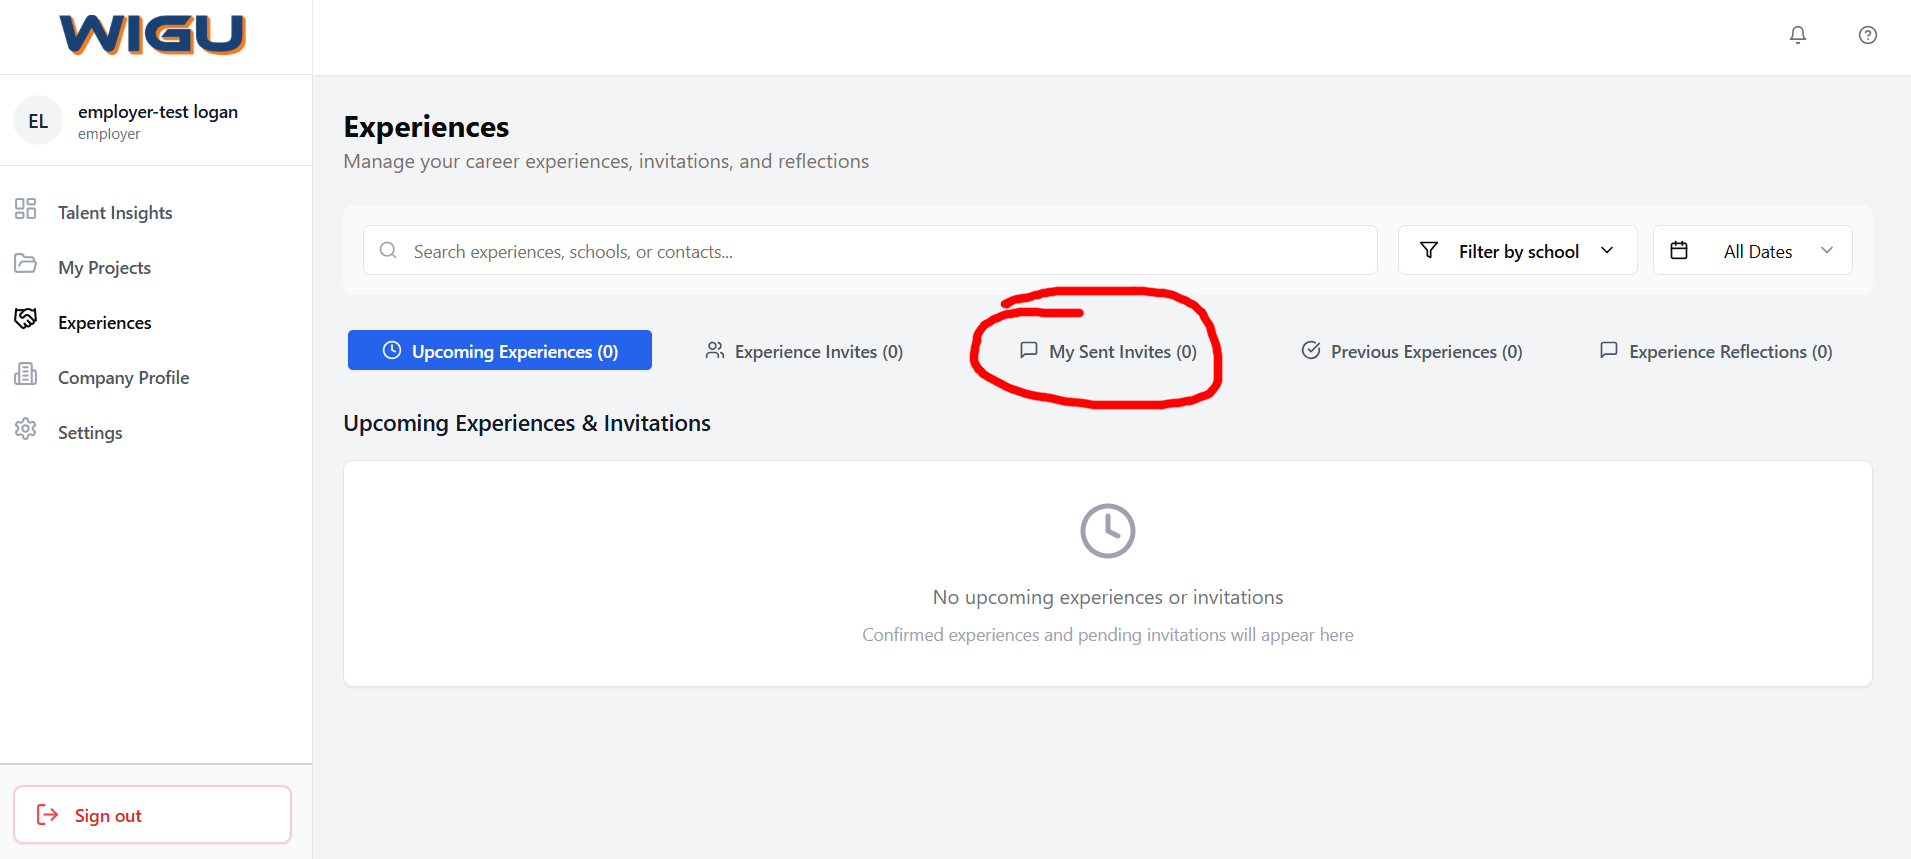Click the search magnifier icon

pyautogui.click(x=388, y=250)
